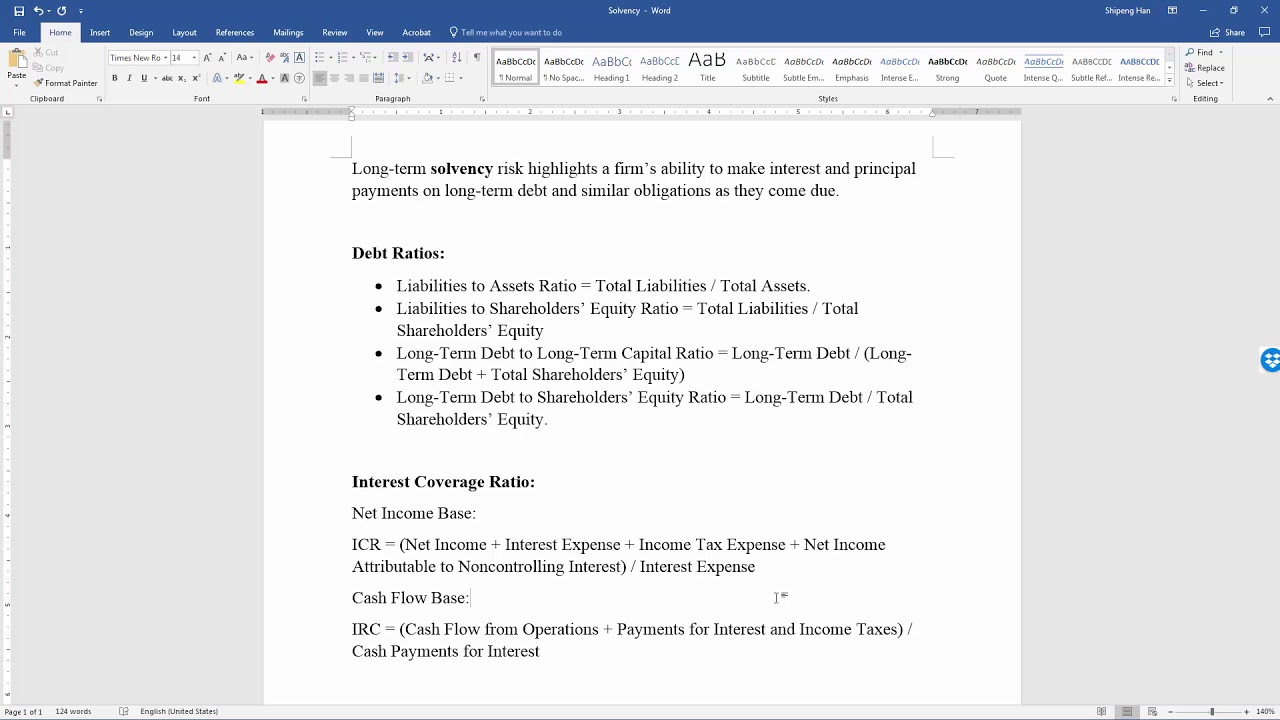The height and width of the screenshot is (720, 1280).
Task: Sort text with the A-Z sort icon
Action: click(457, 57)
